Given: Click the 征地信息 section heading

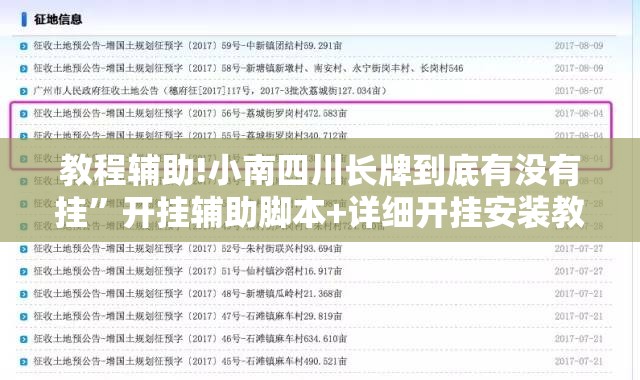Looking at the screenshot, I should click(58, 19).
